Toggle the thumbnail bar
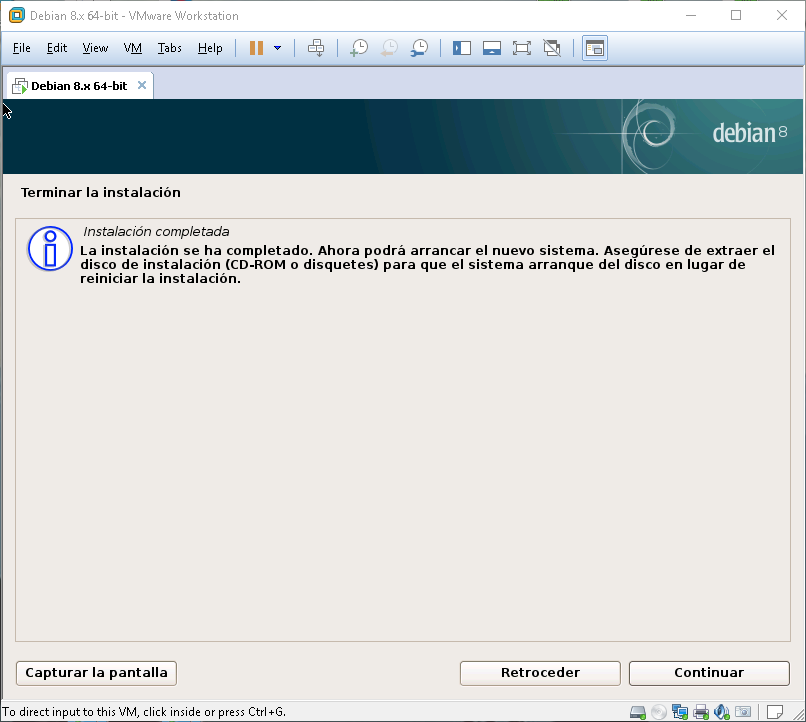The height and width of the screenshot is (722, 806). (x=491, y=48)
